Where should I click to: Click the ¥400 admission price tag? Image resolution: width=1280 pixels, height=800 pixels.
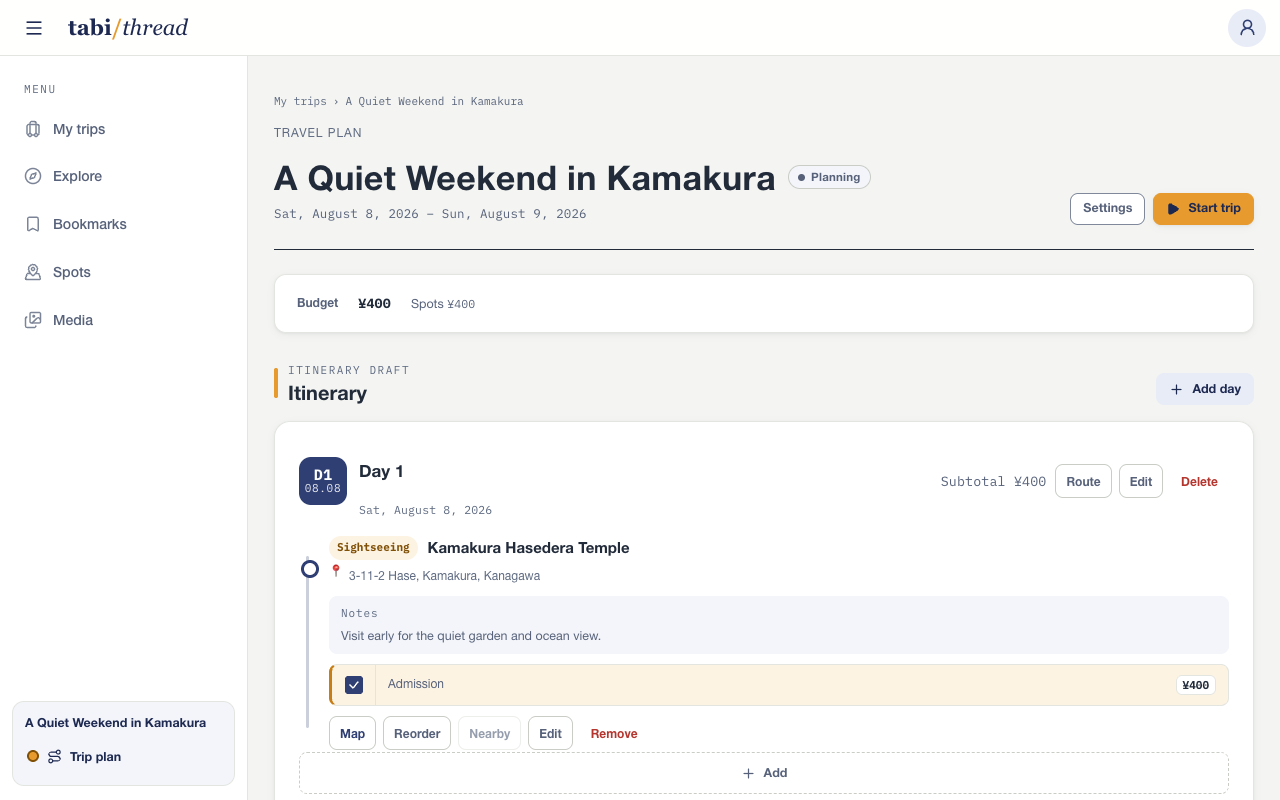pos(1196,685)
